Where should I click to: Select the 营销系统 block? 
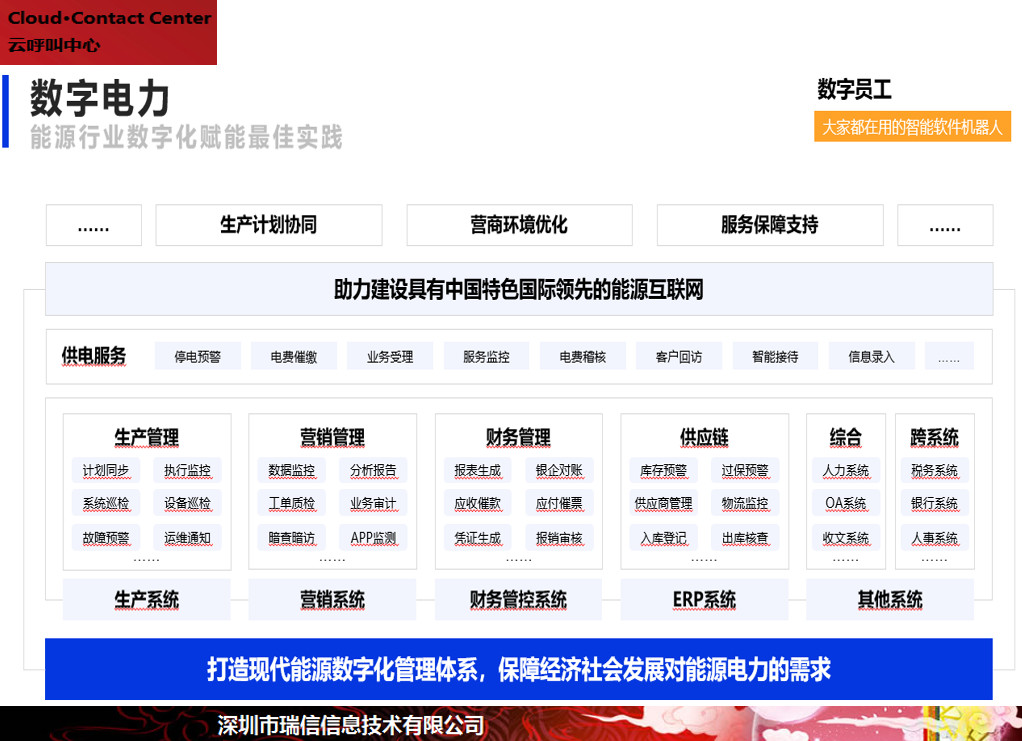pyautogui.click(x=332, y=600)
